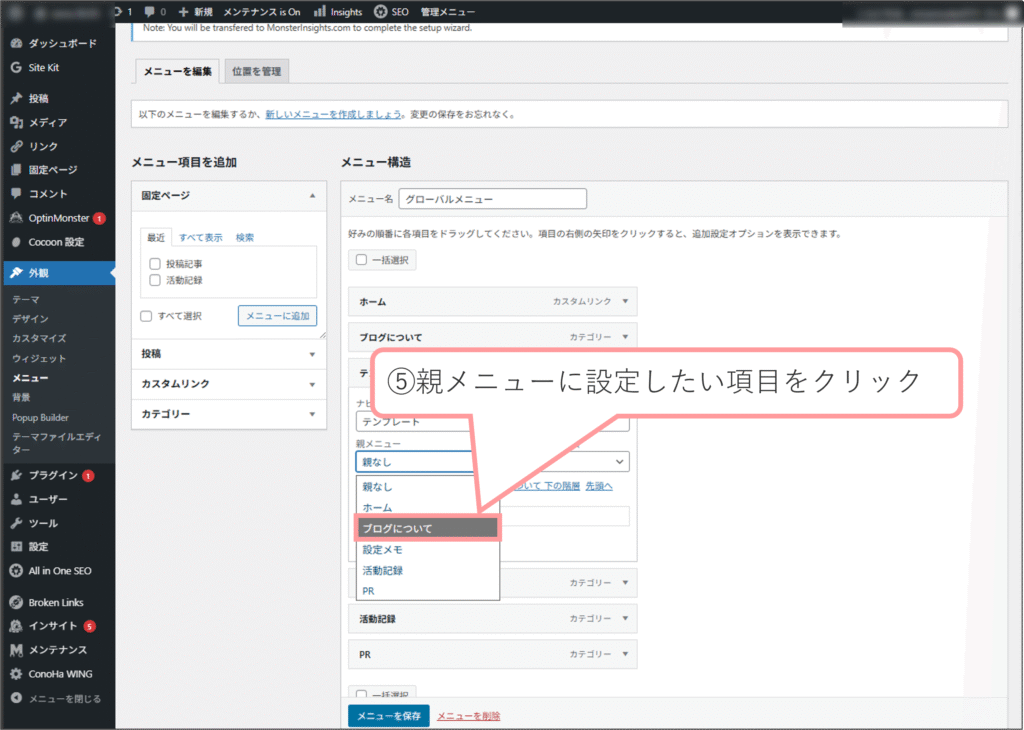Image resolution: width=1024 pixels, height=730 pixels.
Task: Switch to the 位置を管理 tab
Action: (x=256, y=71)
